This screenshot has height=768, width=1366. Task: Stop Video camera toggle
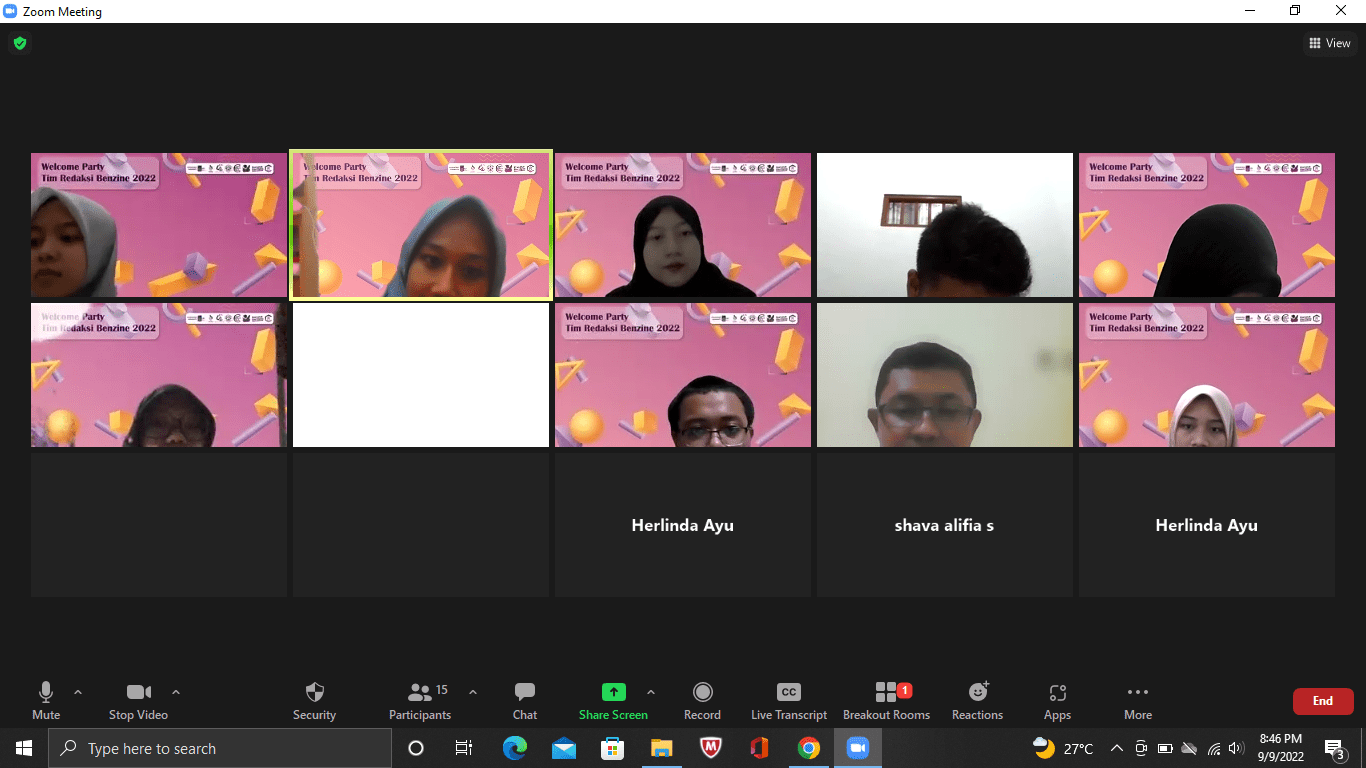pyautogui.click(x=138, y=700)
